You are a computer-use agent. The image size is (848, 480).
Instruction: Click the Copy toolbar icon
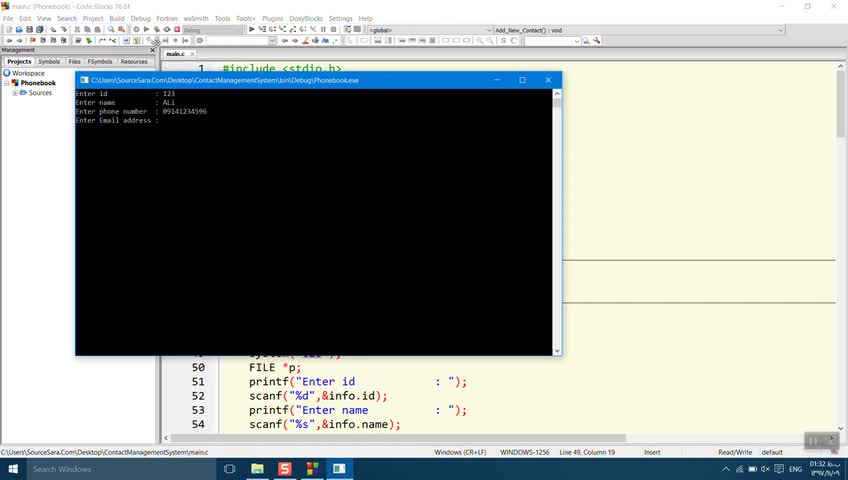point(87,29)
